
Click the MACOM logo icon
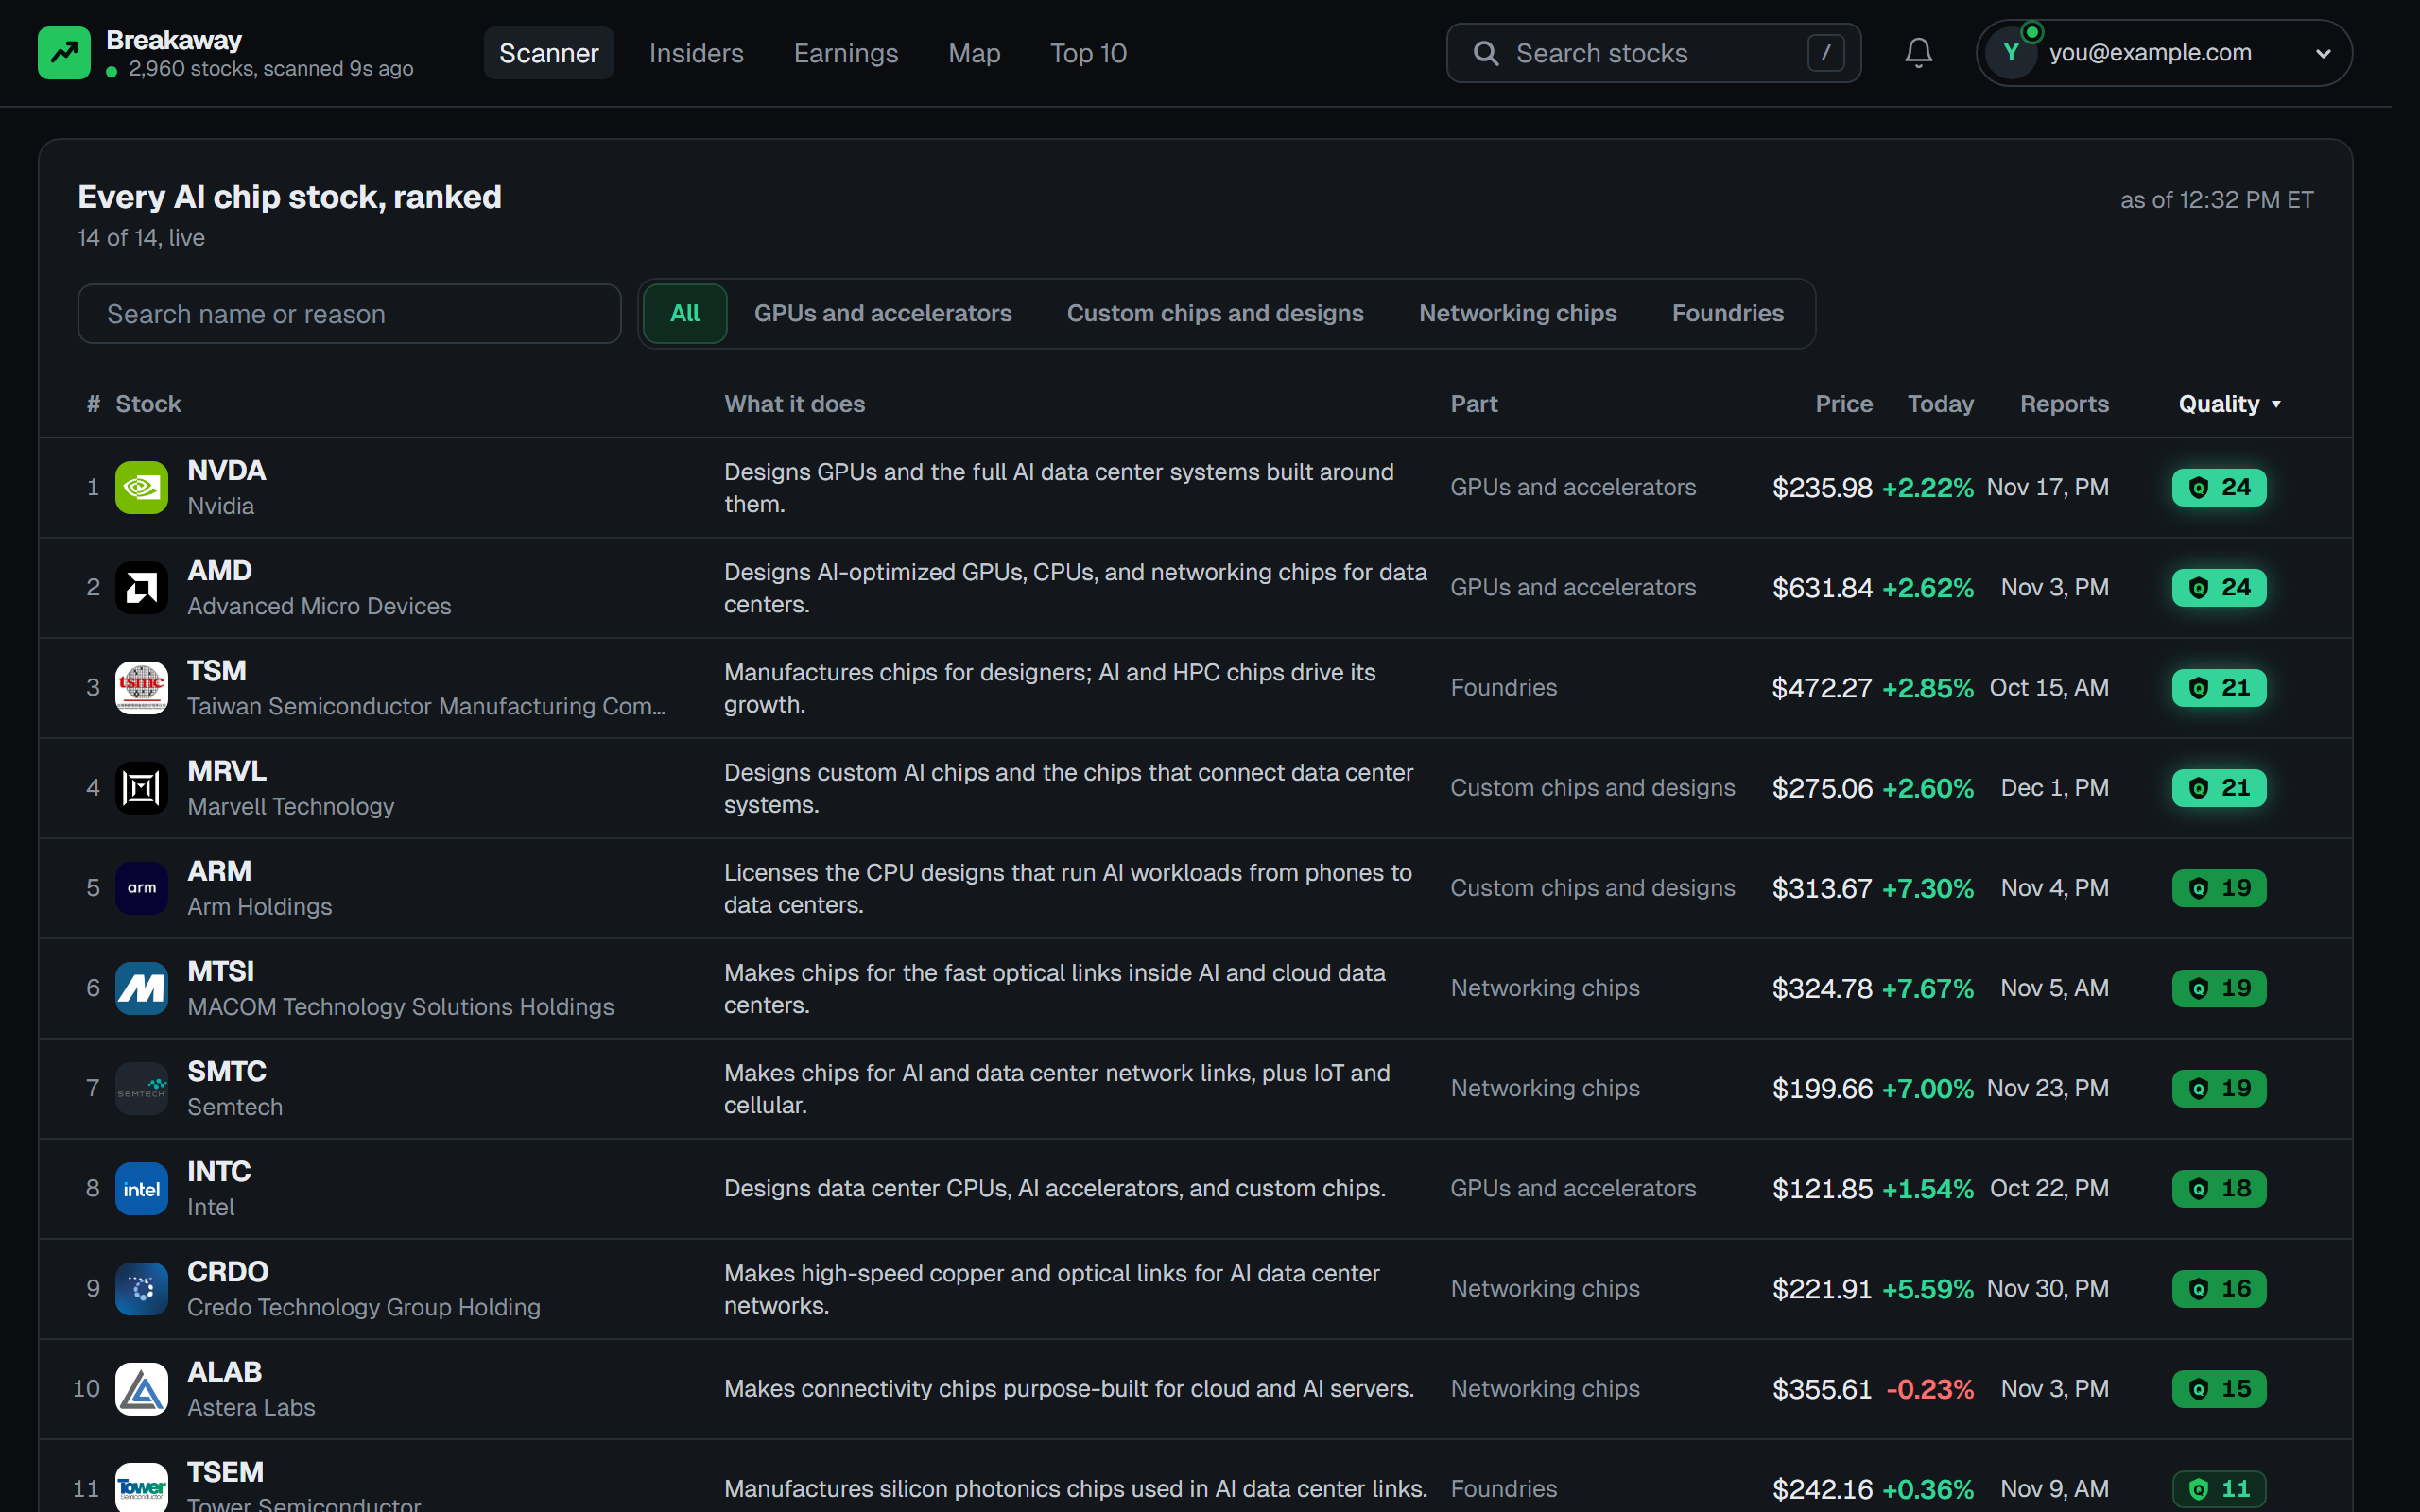click(x=141, y=988)
